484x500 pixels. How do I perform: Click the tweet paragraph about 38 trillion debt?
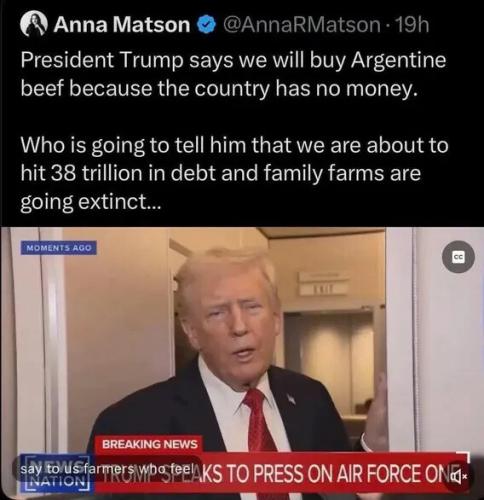pos(234,173)
